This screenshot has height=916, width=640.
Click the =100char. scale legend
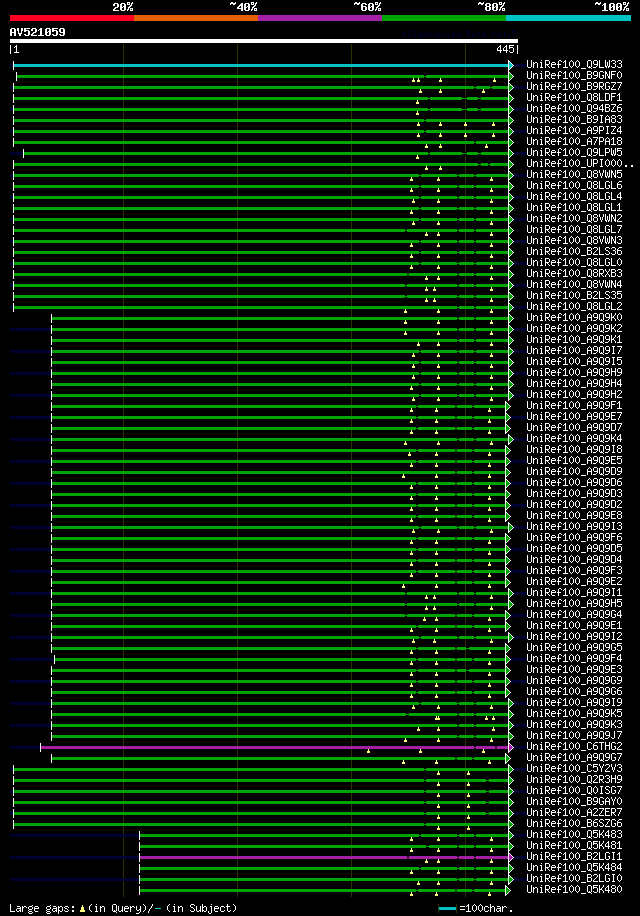pos(476,908)
